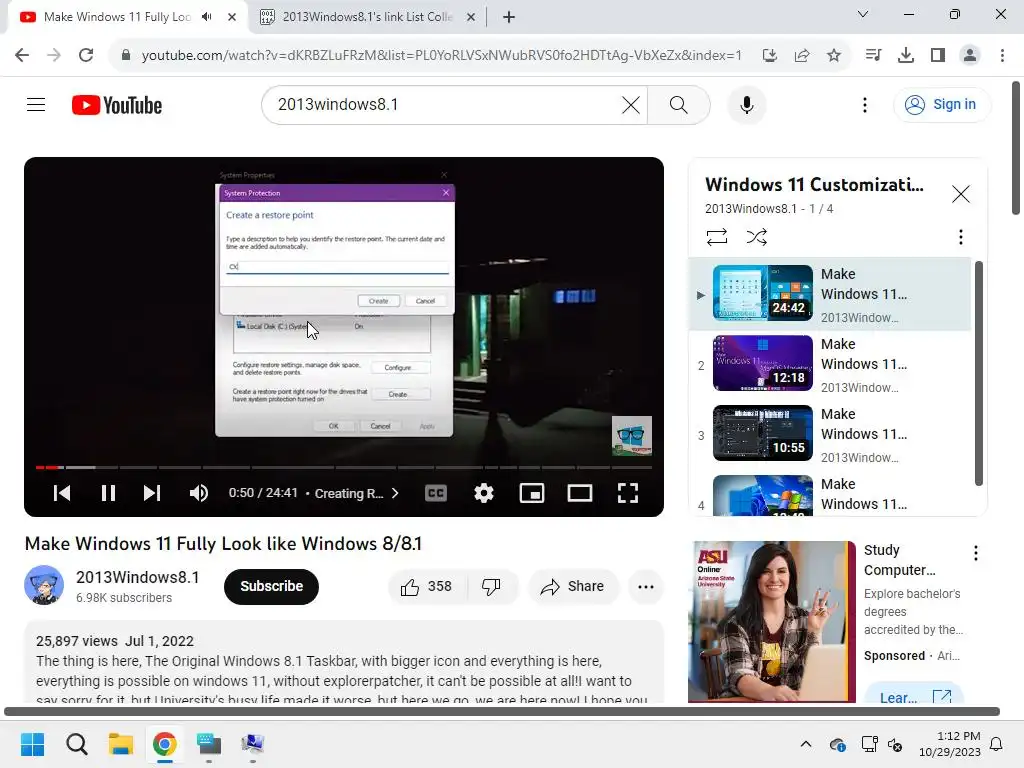Focus the address bar URL
The height and width of the screenshot is (768, 1024).
coord(441,56)
